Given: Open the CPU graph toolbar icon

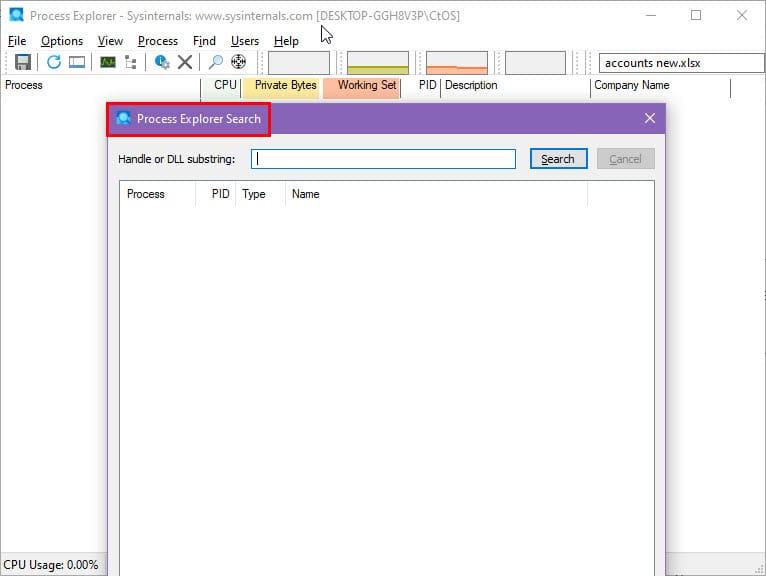Looking at the screenshot, I should point(108,62).
